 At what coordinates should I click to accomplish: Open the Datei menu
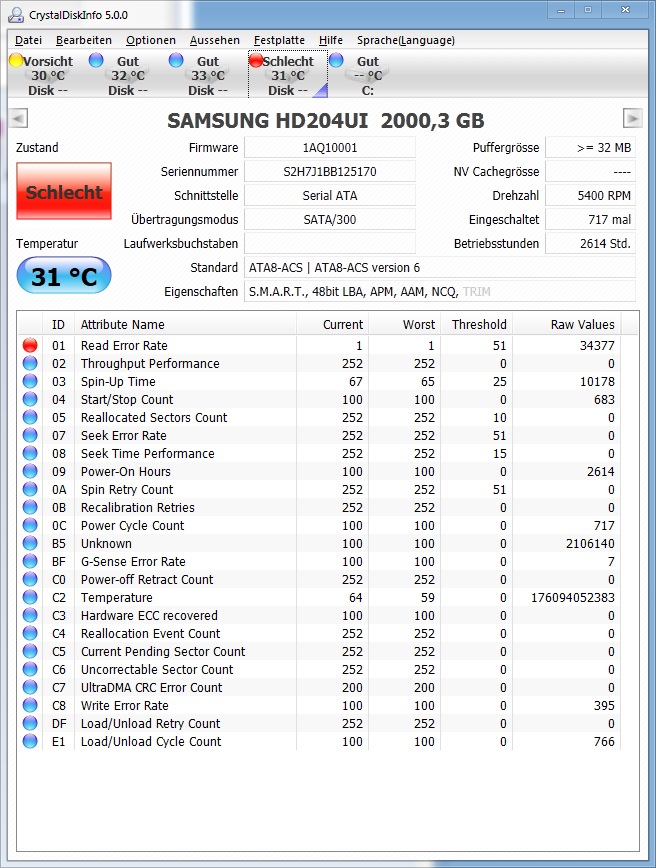coord(28,40)
